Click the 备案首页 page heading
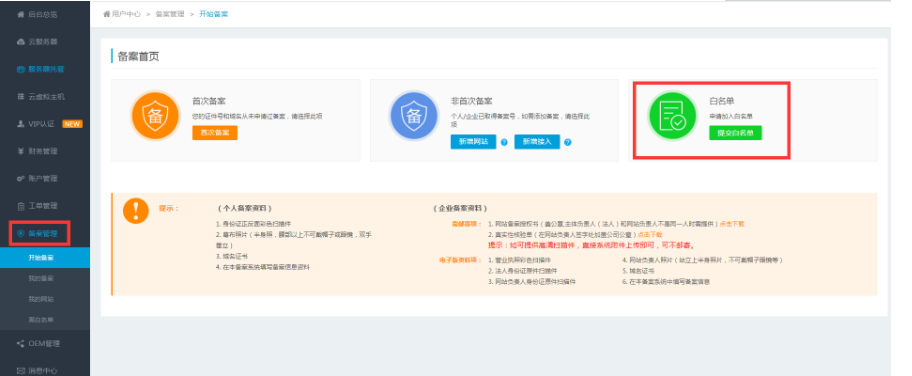The image size is (912, 376). tap(138, 56)
